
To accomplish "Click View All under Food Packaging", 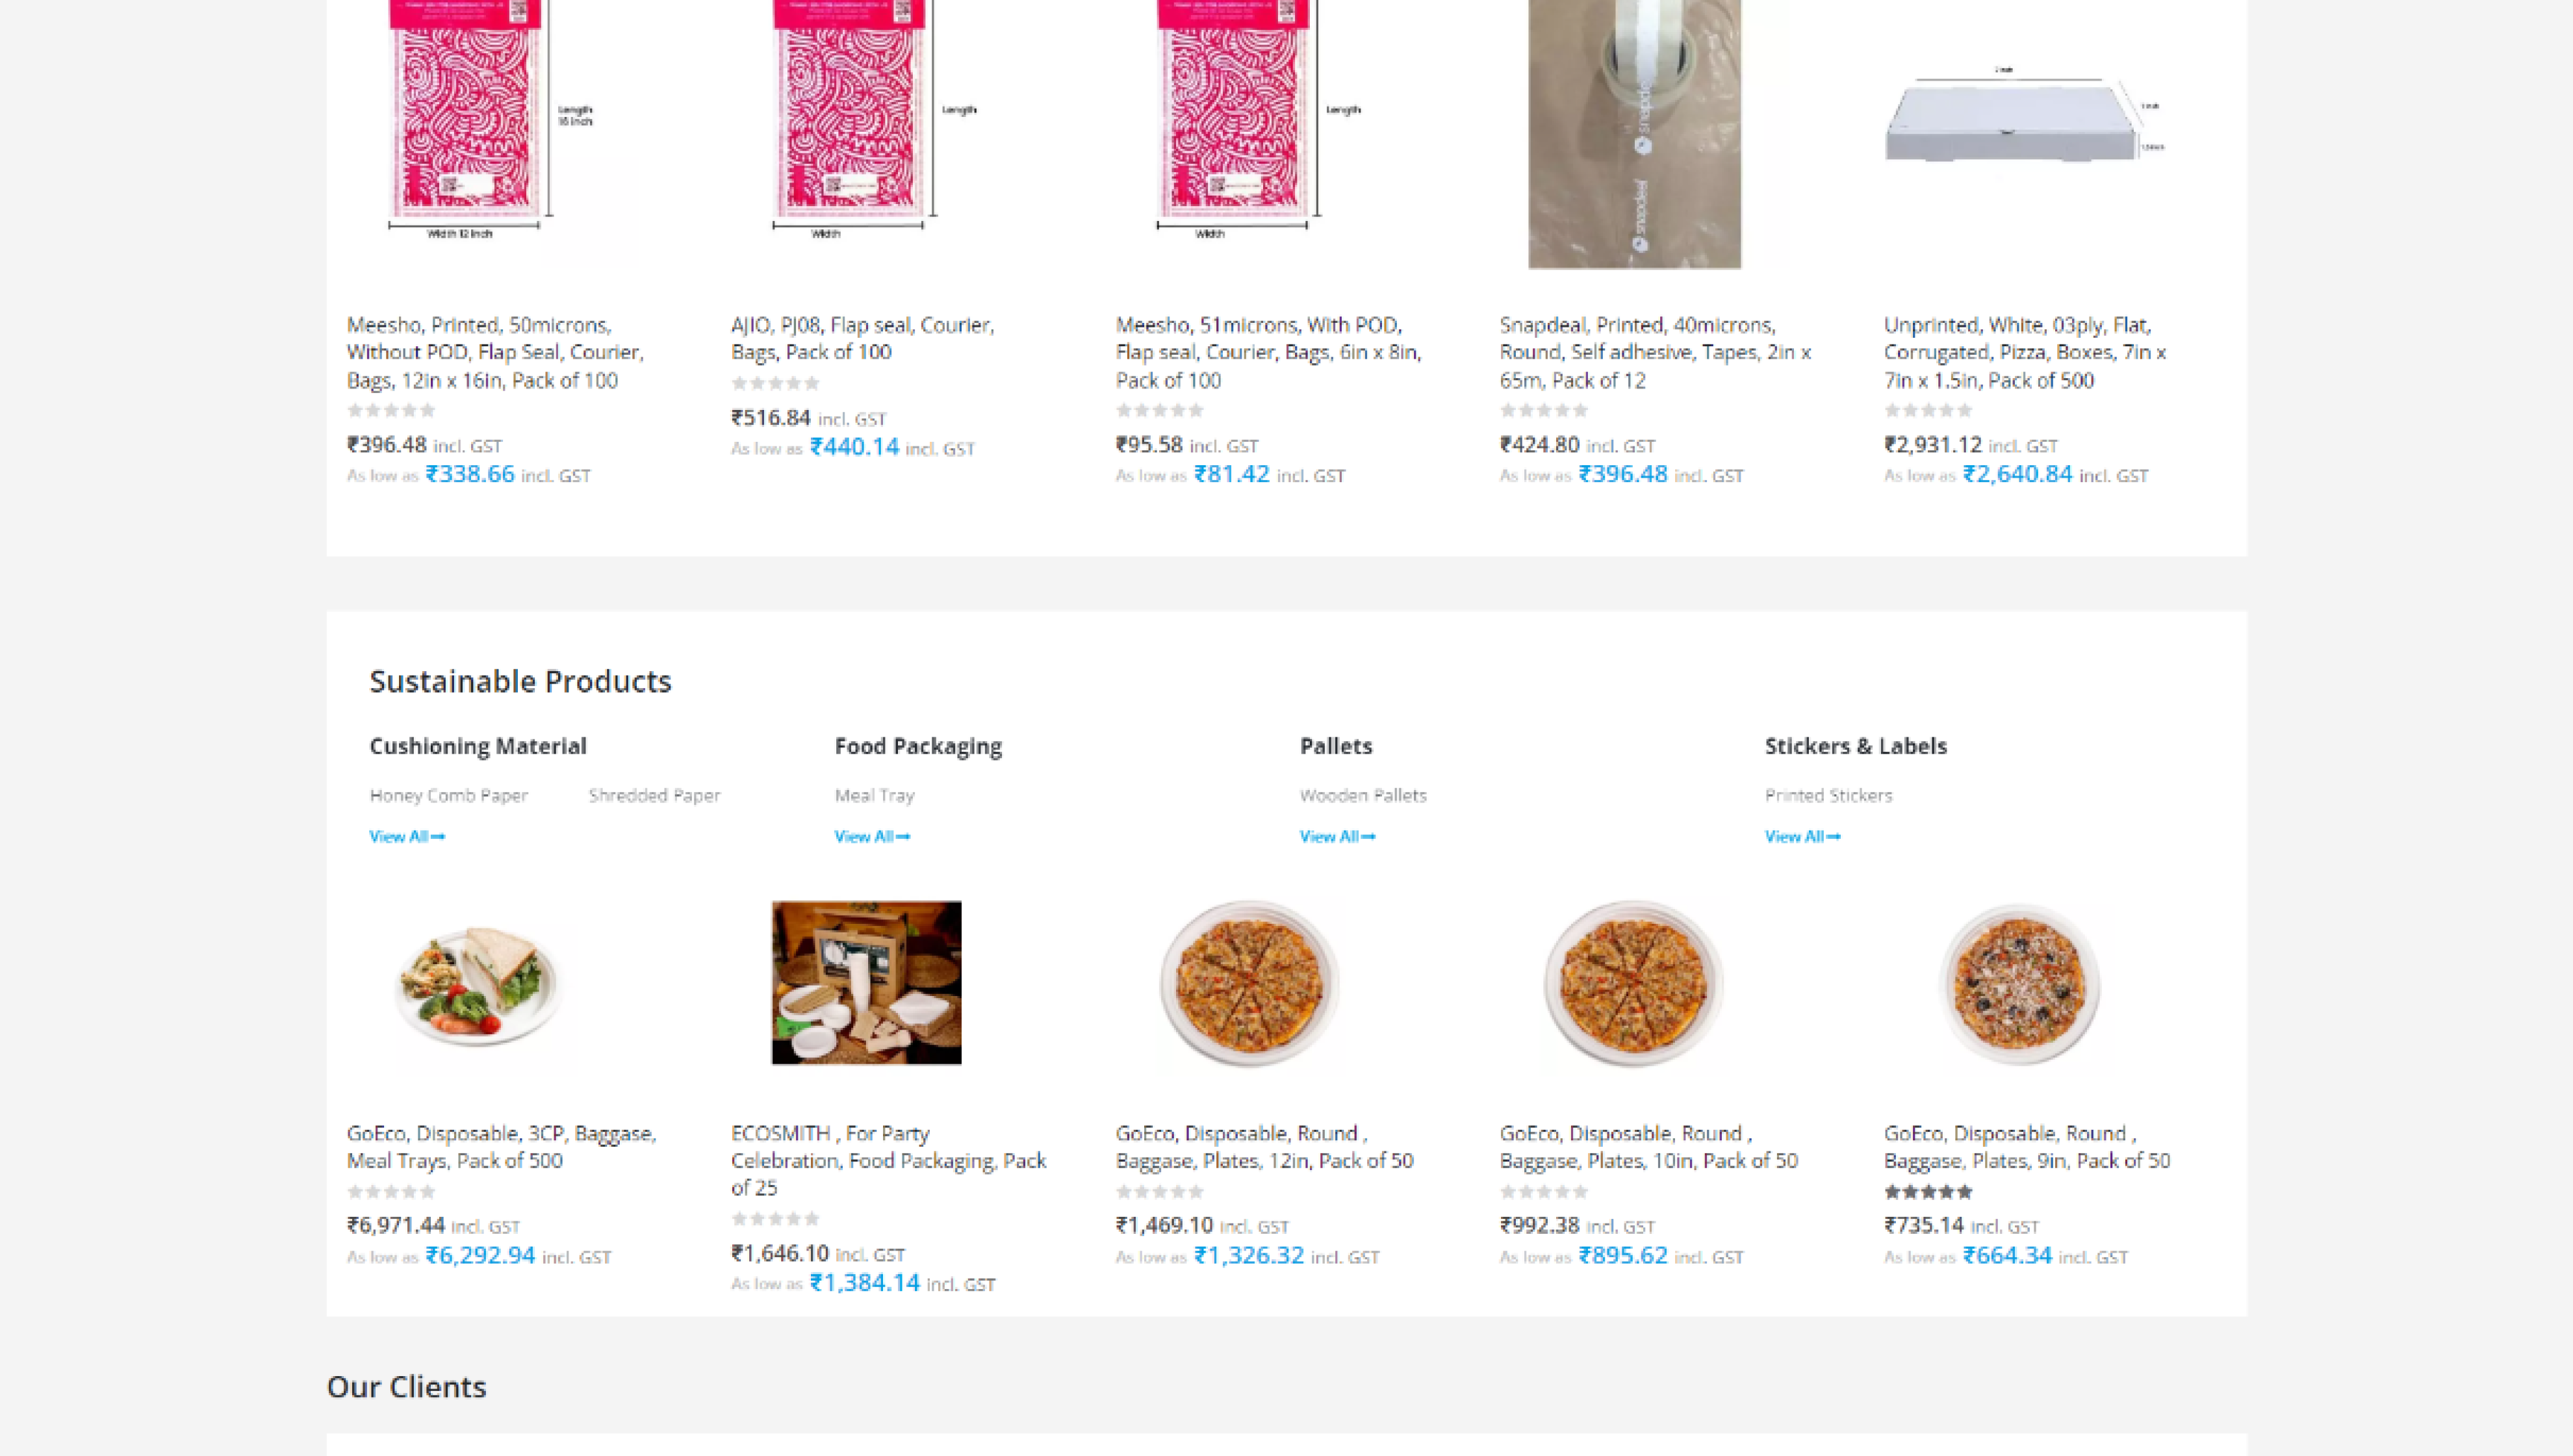I will 871,836.
